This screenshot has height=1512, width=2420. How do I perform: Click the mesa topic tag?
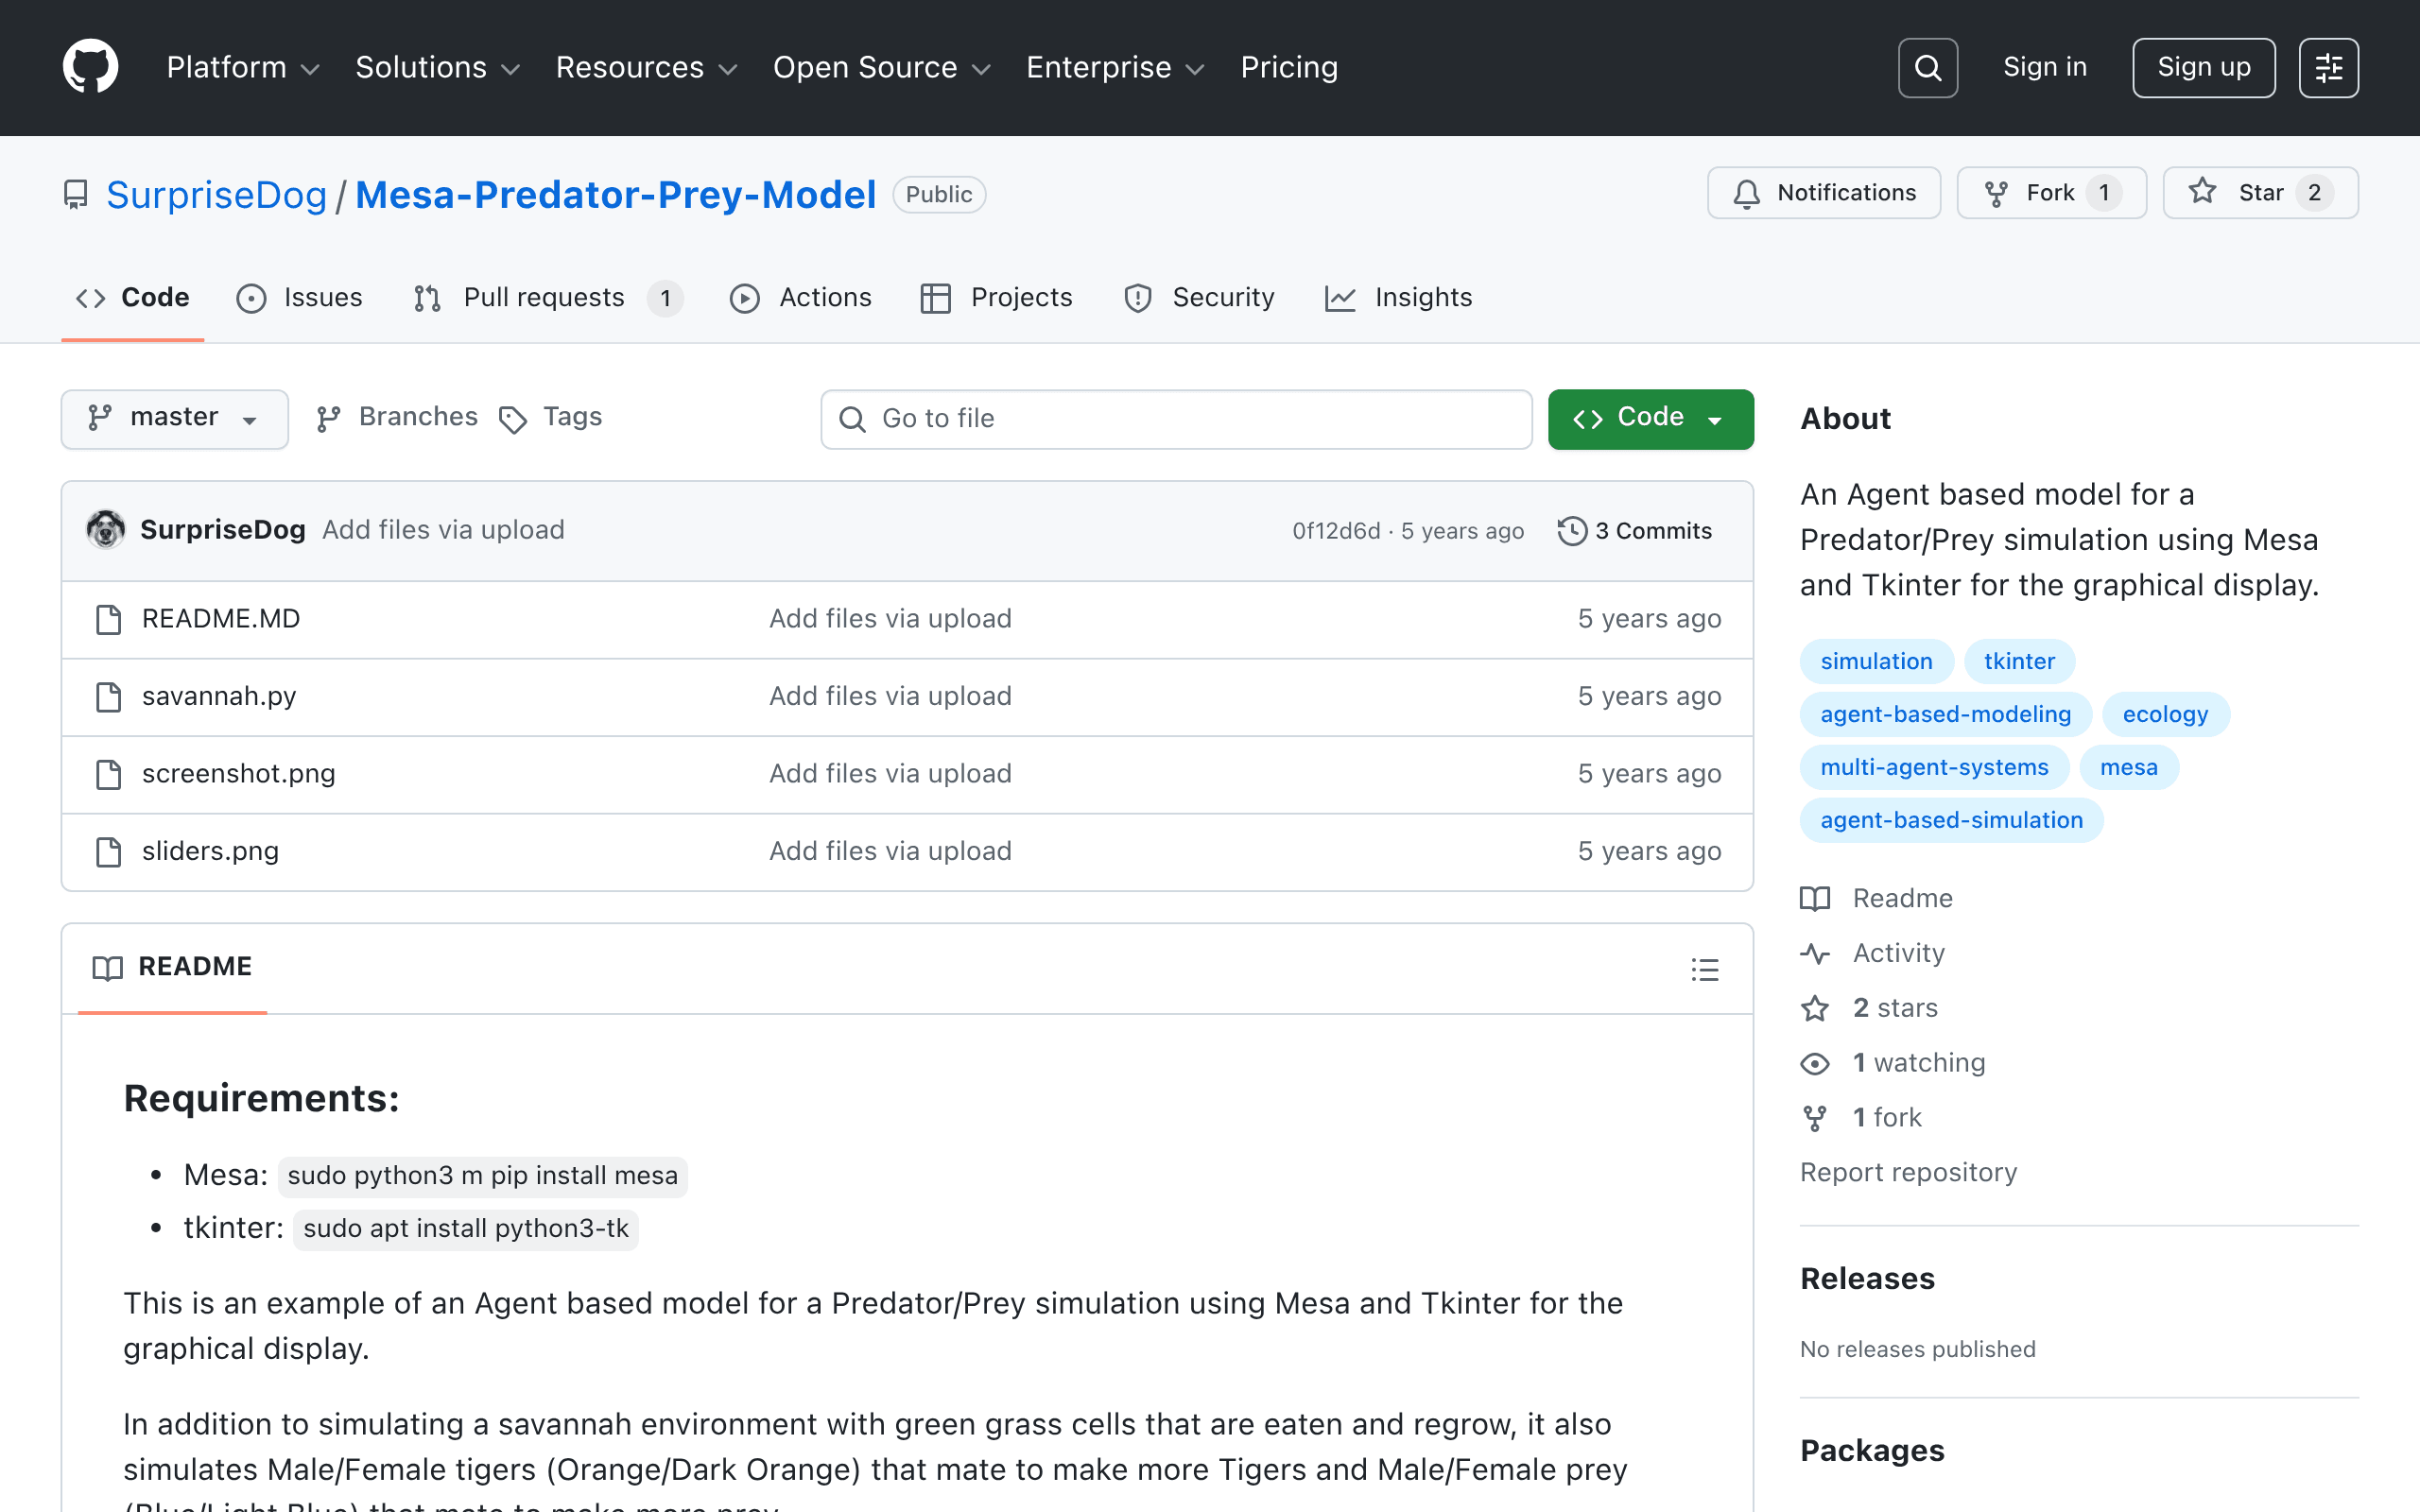pos(2129,767)
